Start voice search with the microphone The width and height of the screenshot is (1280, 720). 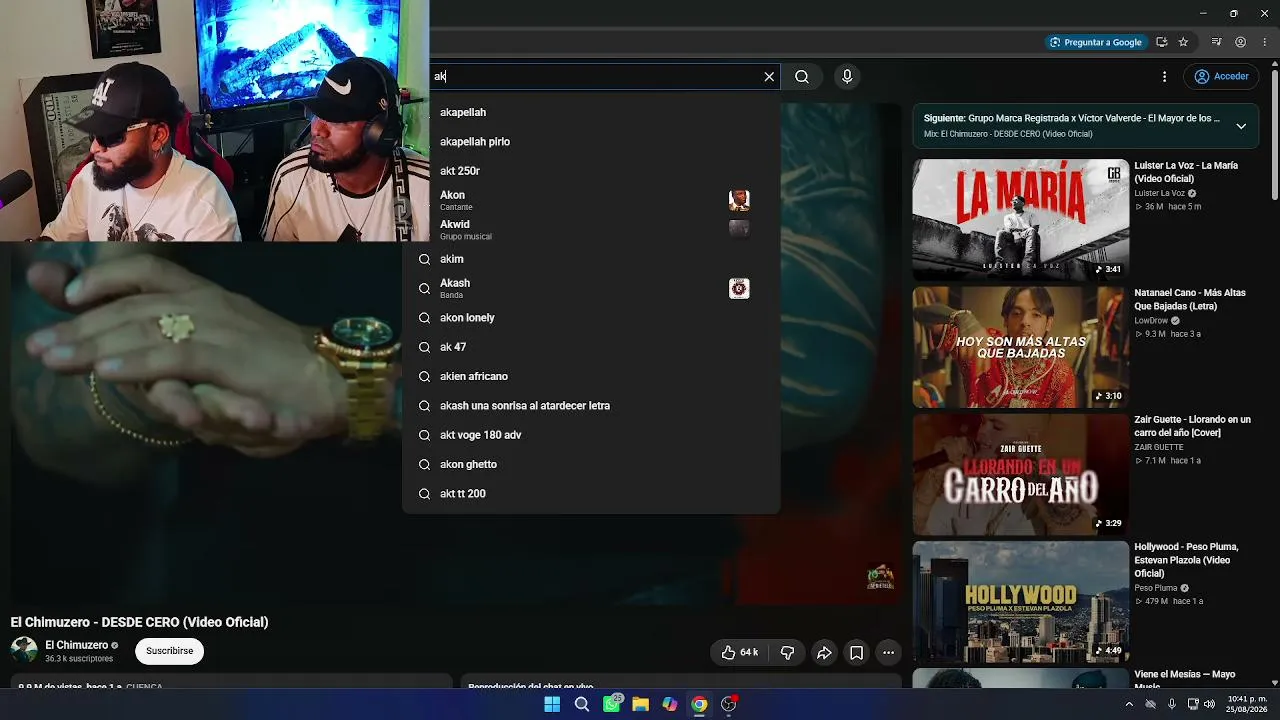[847, 77]
